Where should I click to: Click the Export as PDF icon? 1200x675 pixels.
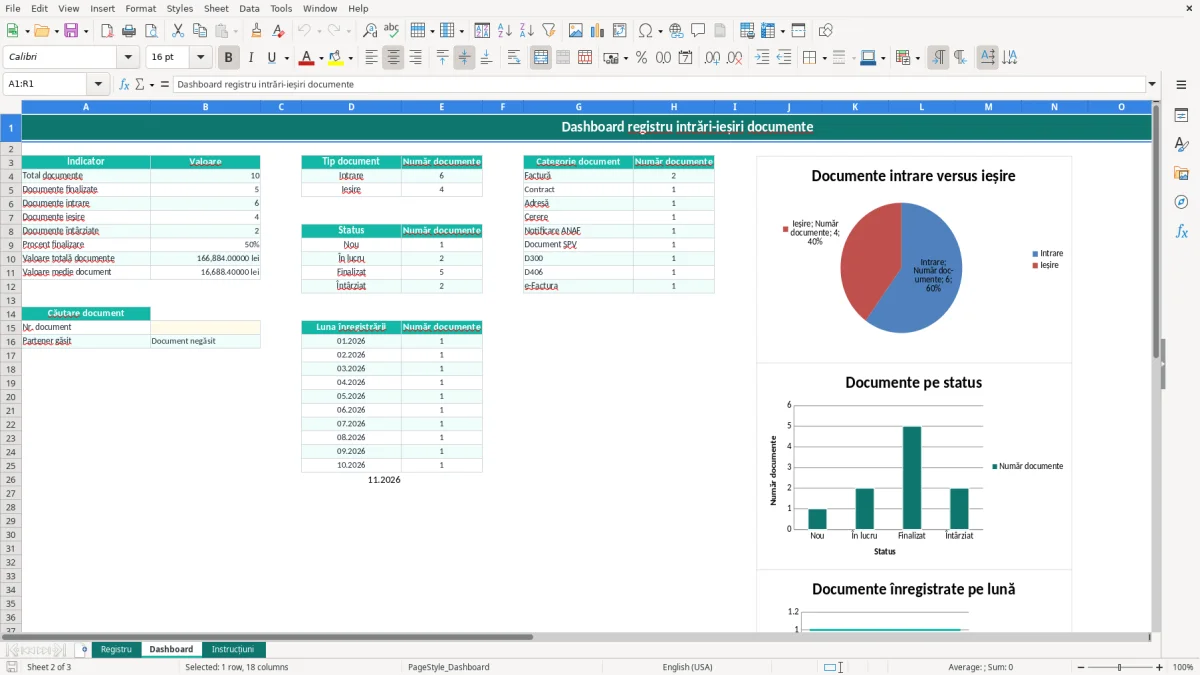click(107, 31)
